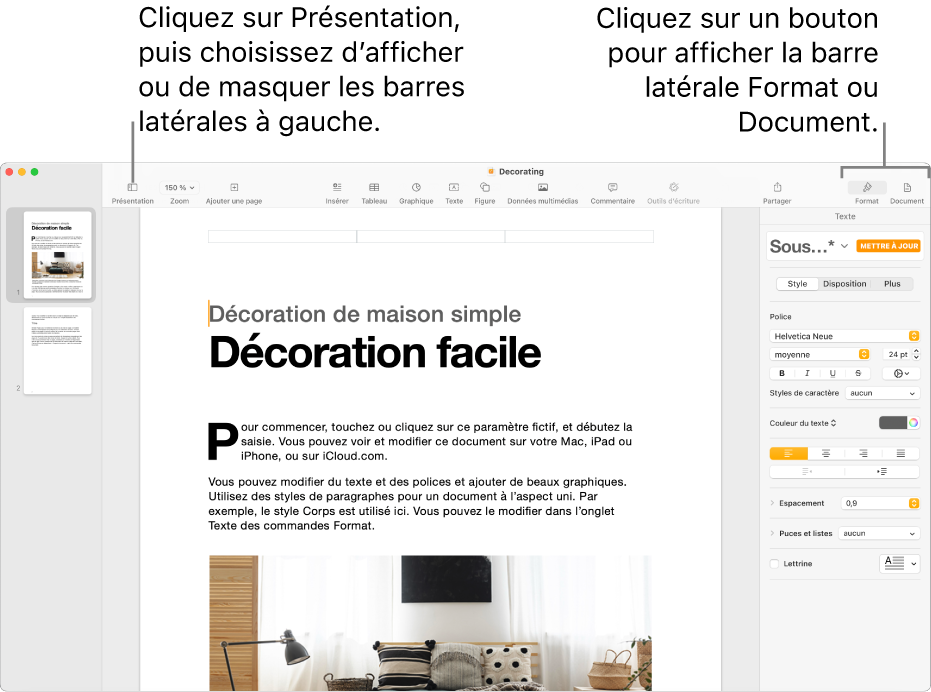The image size is (931, 692).
Task: Click the text color well swatch
Action: coord(892,423)
